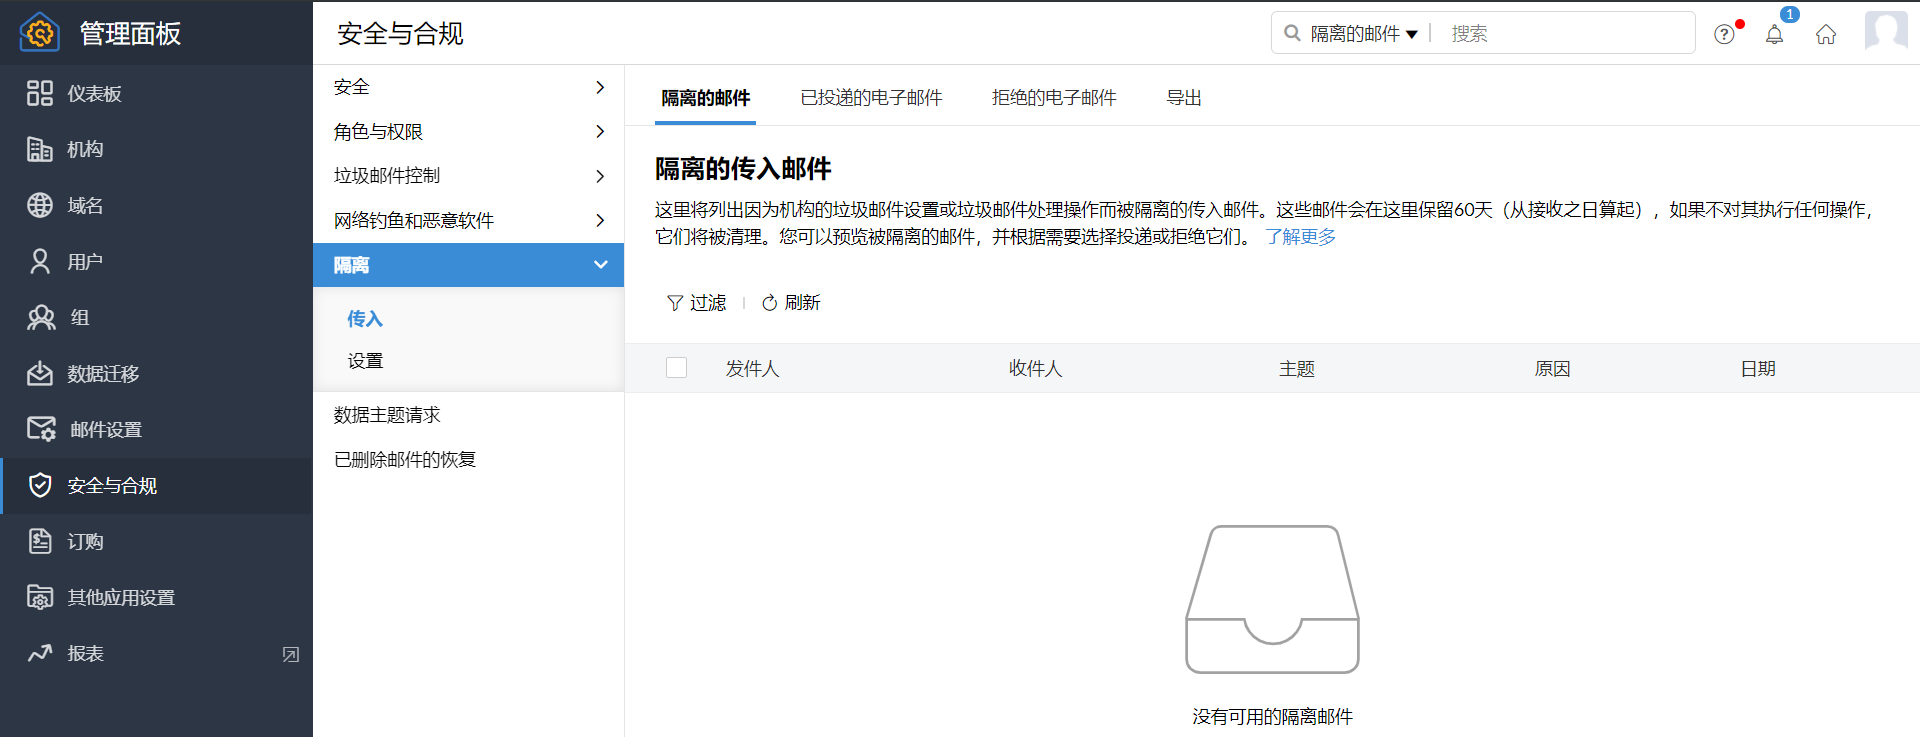The width and height of the screenshot is (1920, 737).
Task: Expand the 安全 submenu chevron
Action: pyautogui.click(x=600, y=87)
